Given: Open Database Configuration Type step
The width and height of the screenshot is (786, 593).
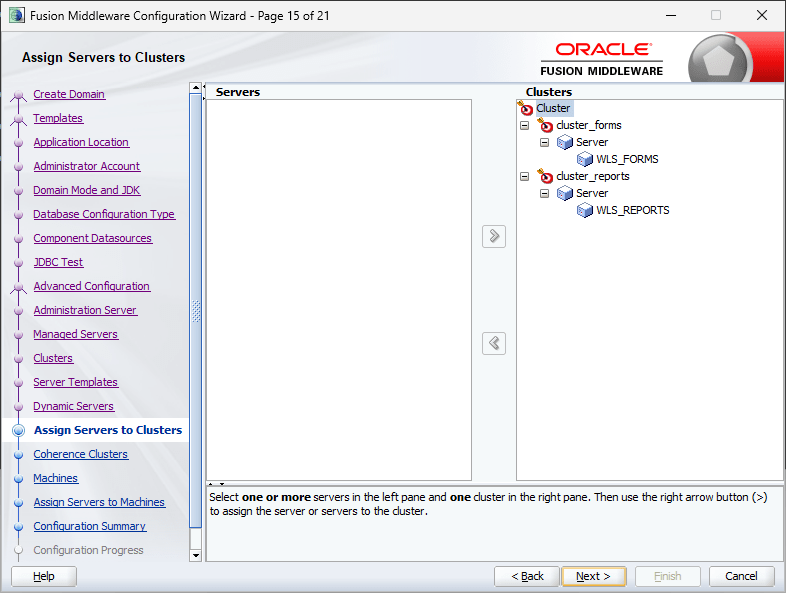Looking at the screenshot, I should point(104,215).
